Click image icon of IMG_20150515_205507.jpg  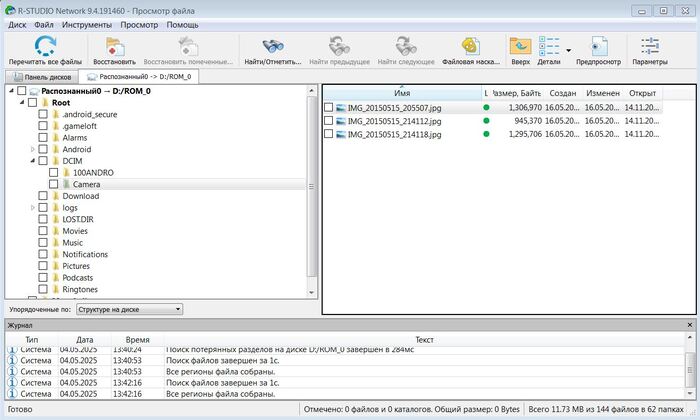[341, 108]
